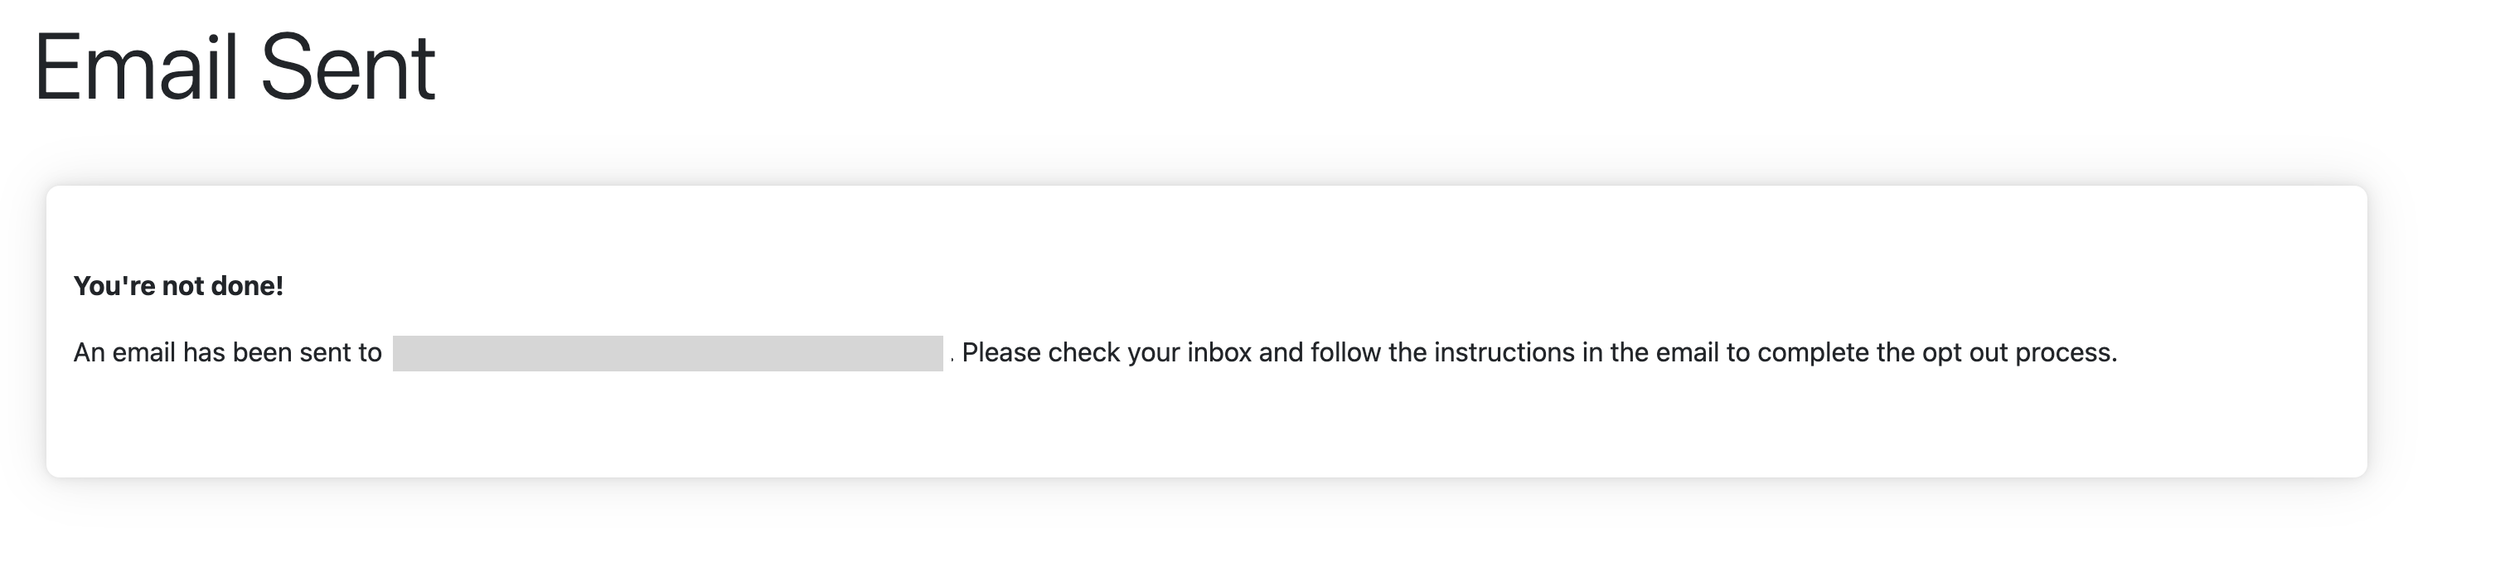Click the word "instructions" in the message

(x=1504, y=353)
